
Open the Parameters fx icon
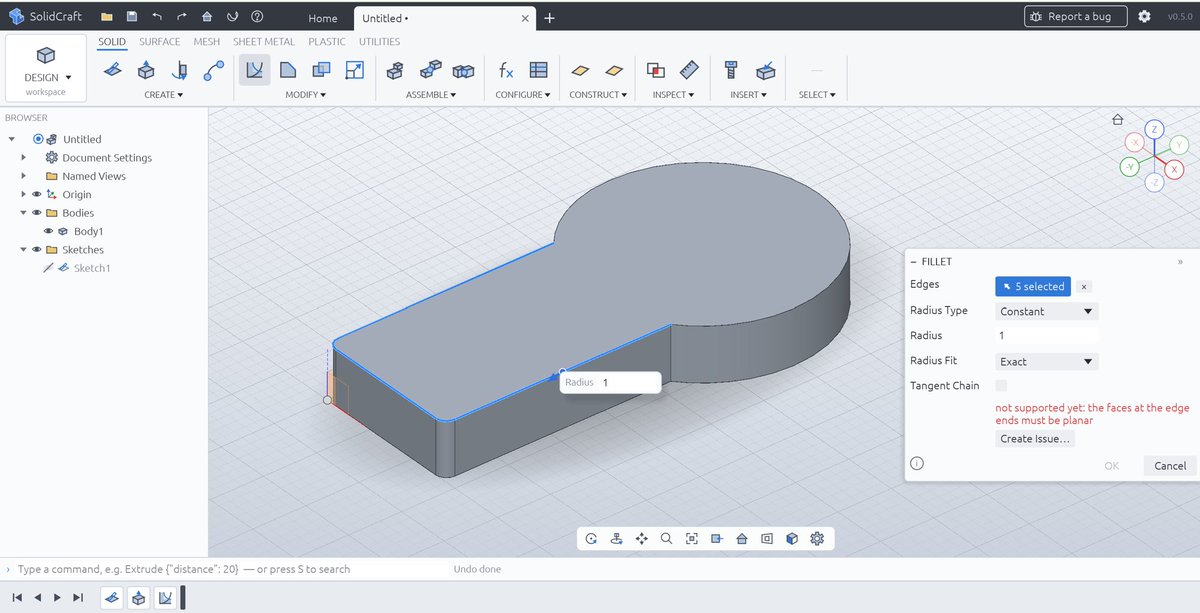[x=506, y=70]
